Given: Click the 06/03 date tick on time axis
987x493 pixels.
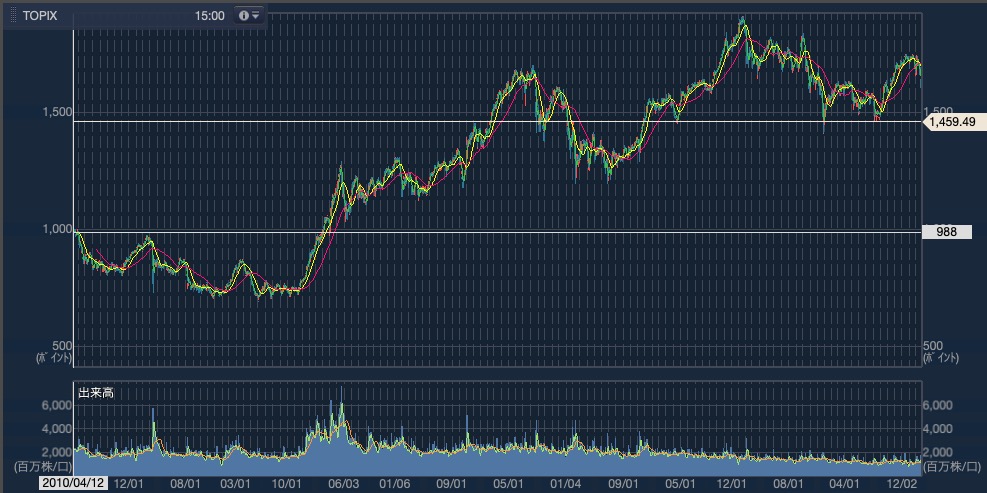Looking at the screenshot, I should click(342, 483).
